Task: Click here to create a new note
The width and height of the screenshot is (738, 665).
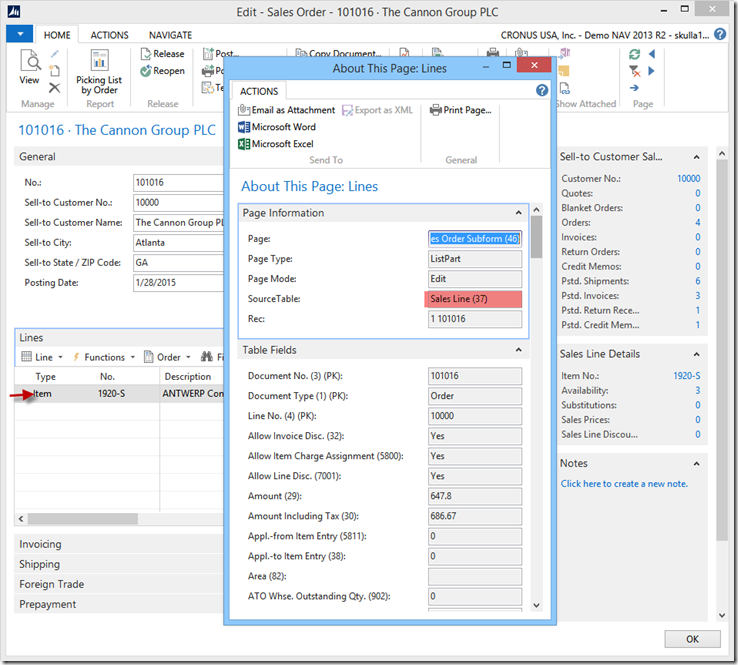Action: coord(624,484)
